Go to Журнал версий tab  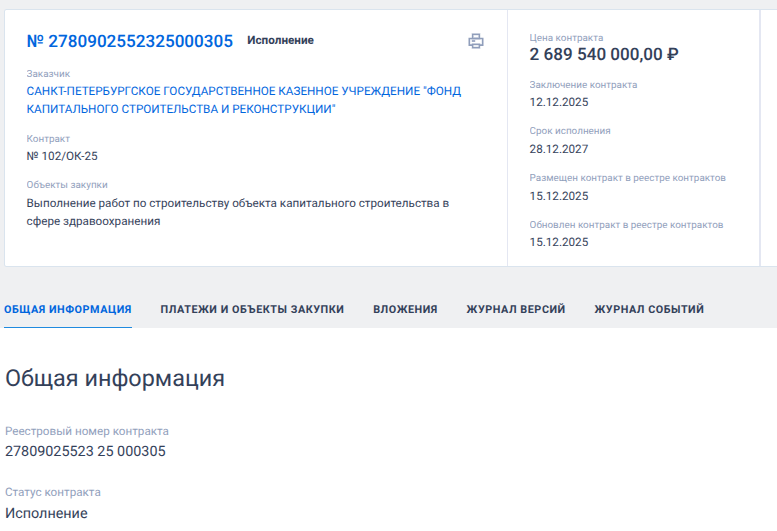tap(515, 309)
